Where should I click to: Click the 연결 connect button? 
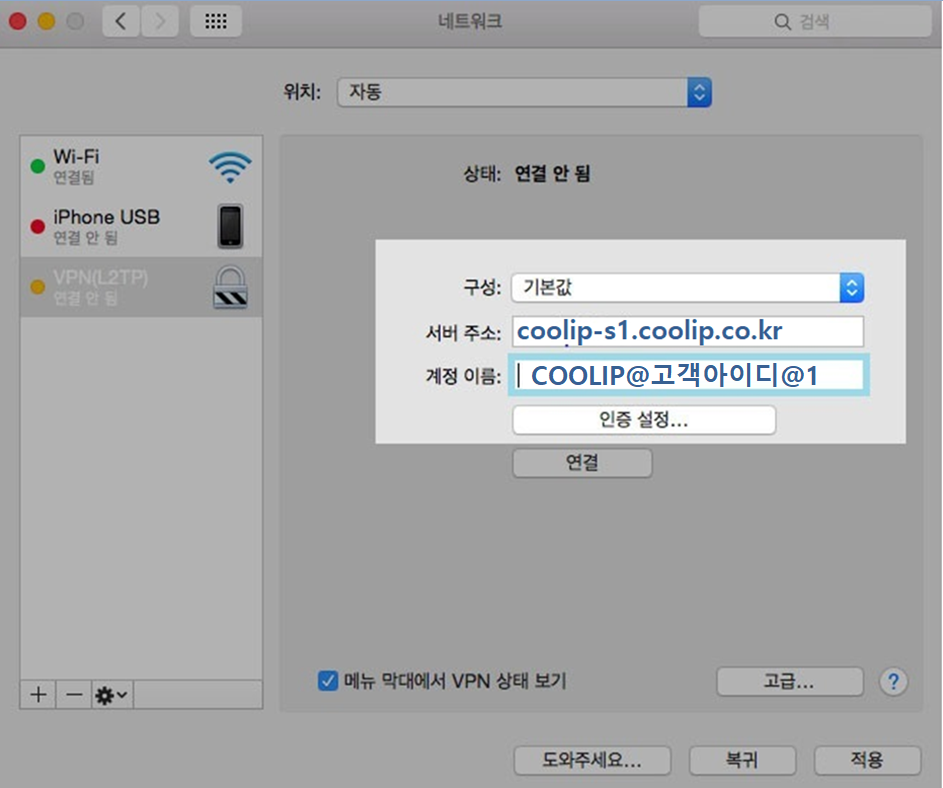(x=582, y=463)
